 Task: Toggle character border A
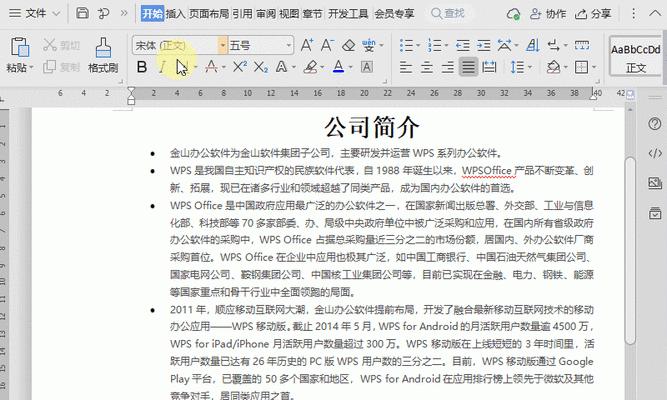tap(367, 67)
